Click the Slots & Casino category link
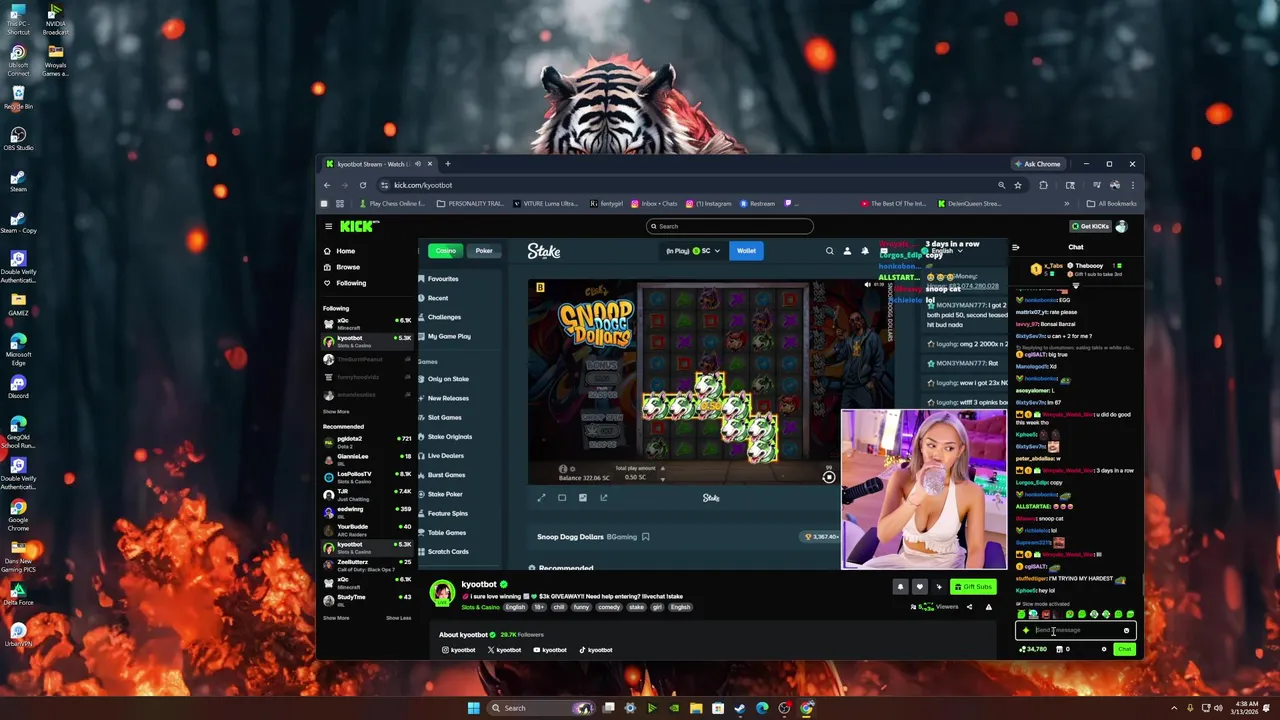The width and height of the screenshot is (1280, 720). pos(480,607)
